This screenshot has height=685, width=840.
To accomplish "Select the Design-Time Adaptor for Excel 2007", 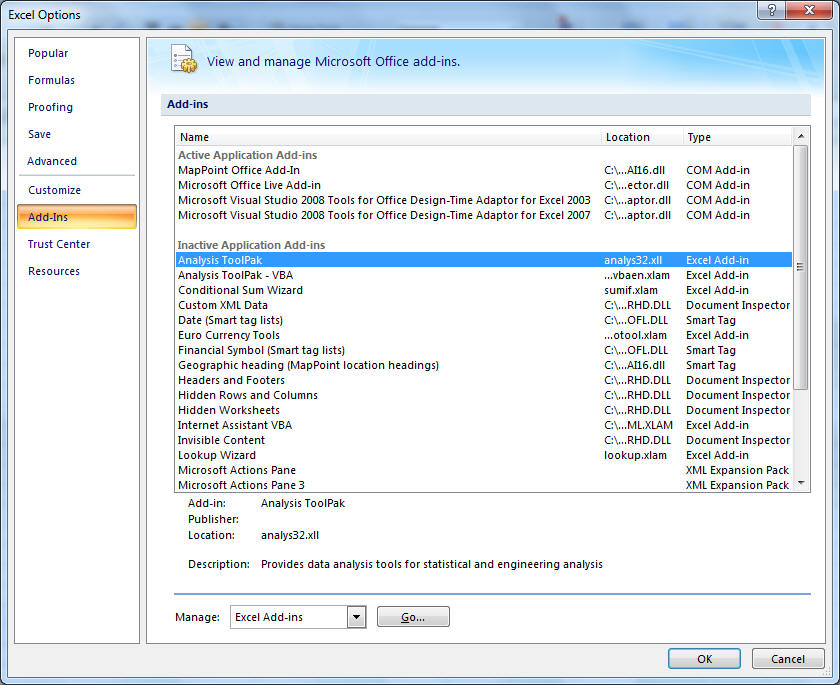I will pos(484,215).
